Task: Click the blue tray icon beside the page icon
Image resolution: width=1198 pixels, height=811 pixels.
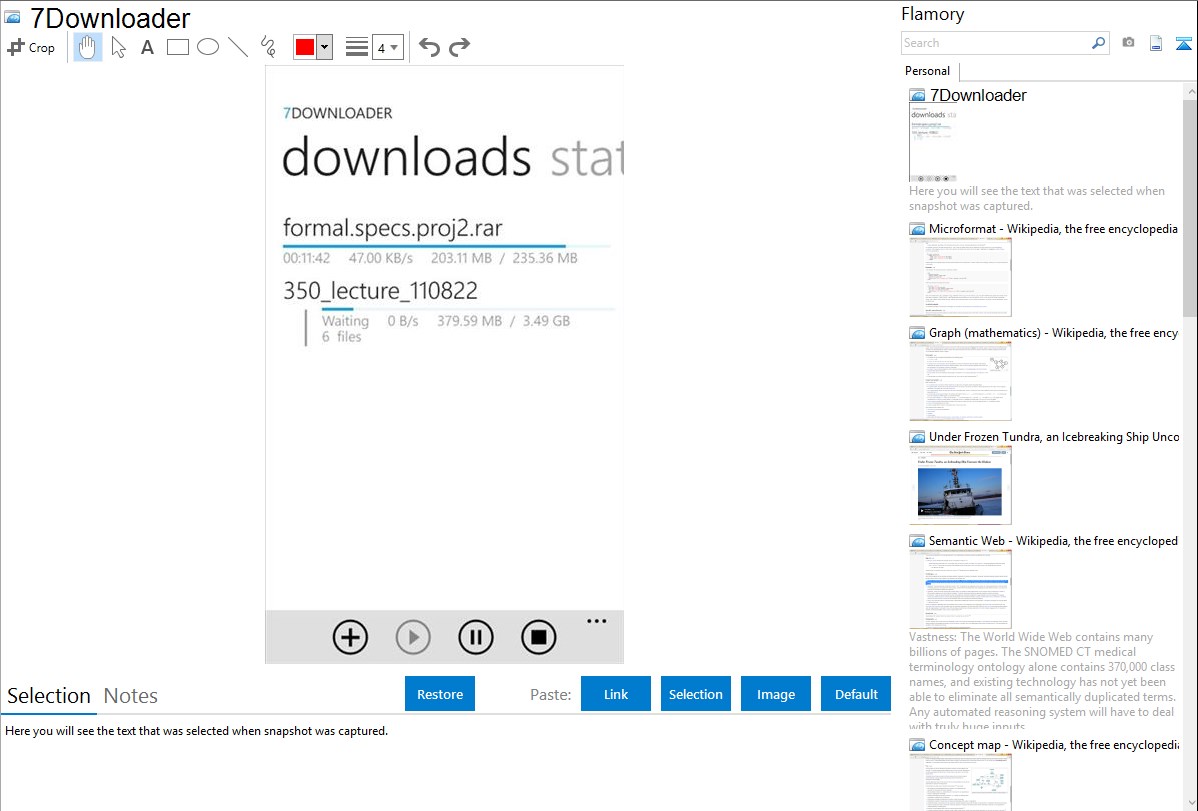Action: pos(1183,43)
